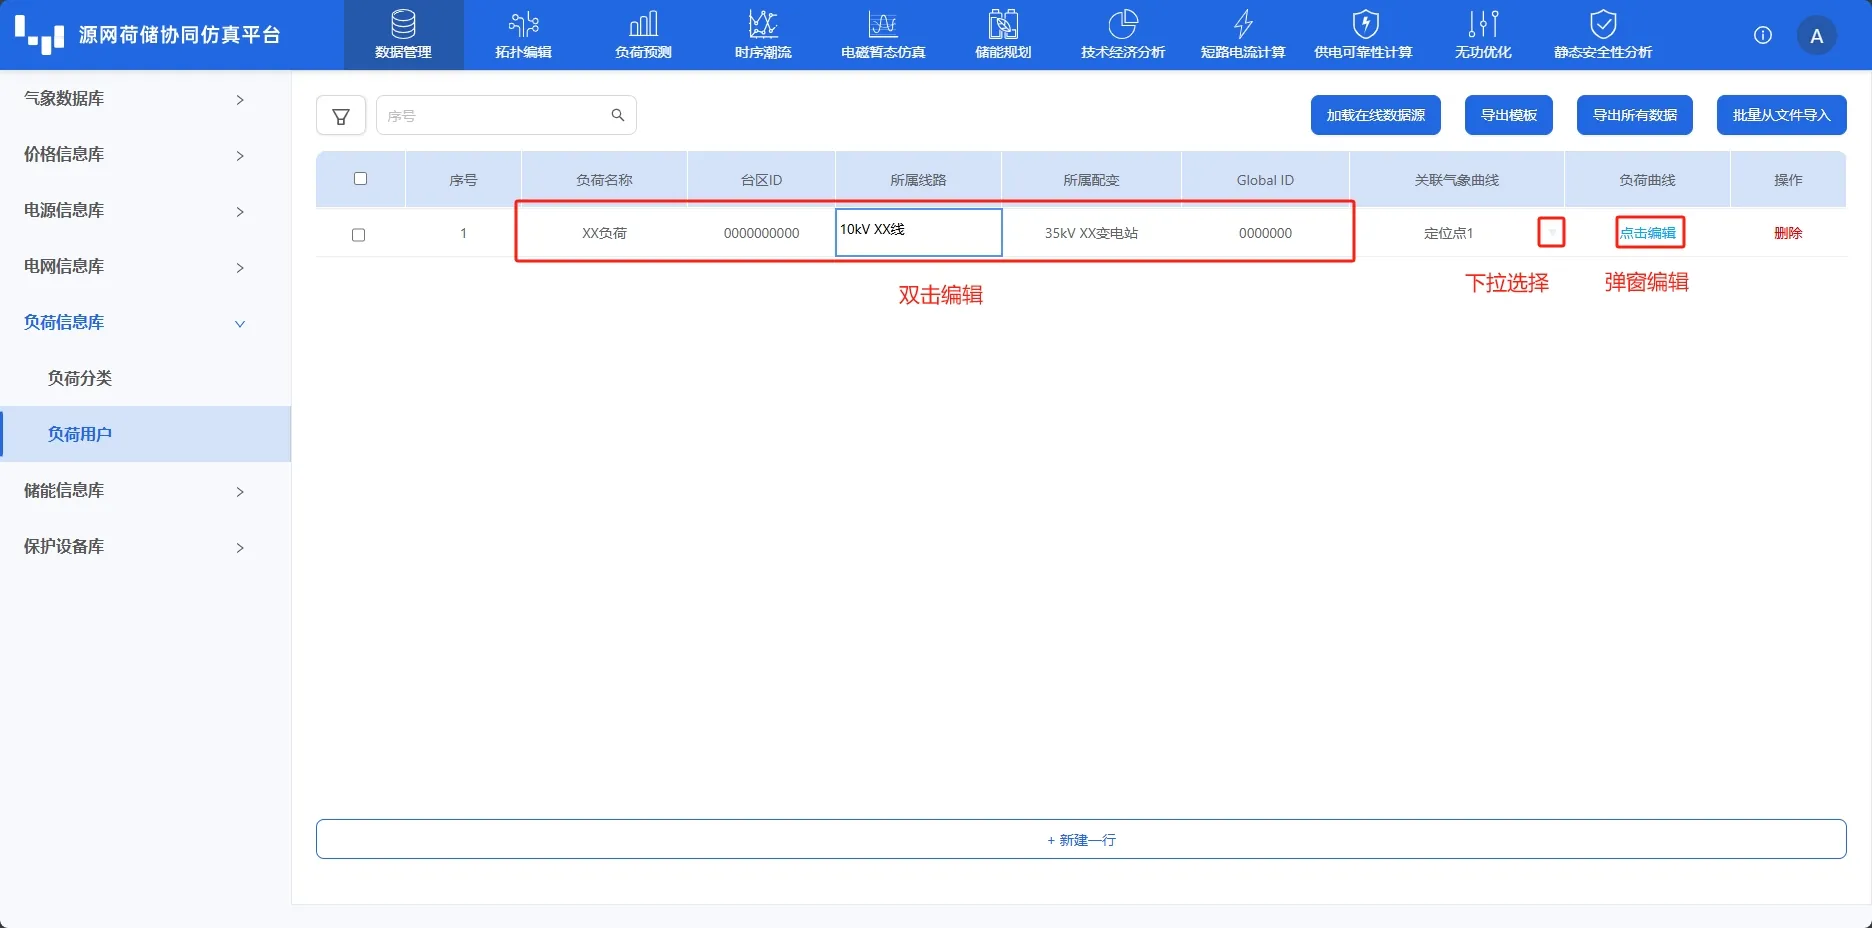Click the info icon in header

tap(1763, 35)
